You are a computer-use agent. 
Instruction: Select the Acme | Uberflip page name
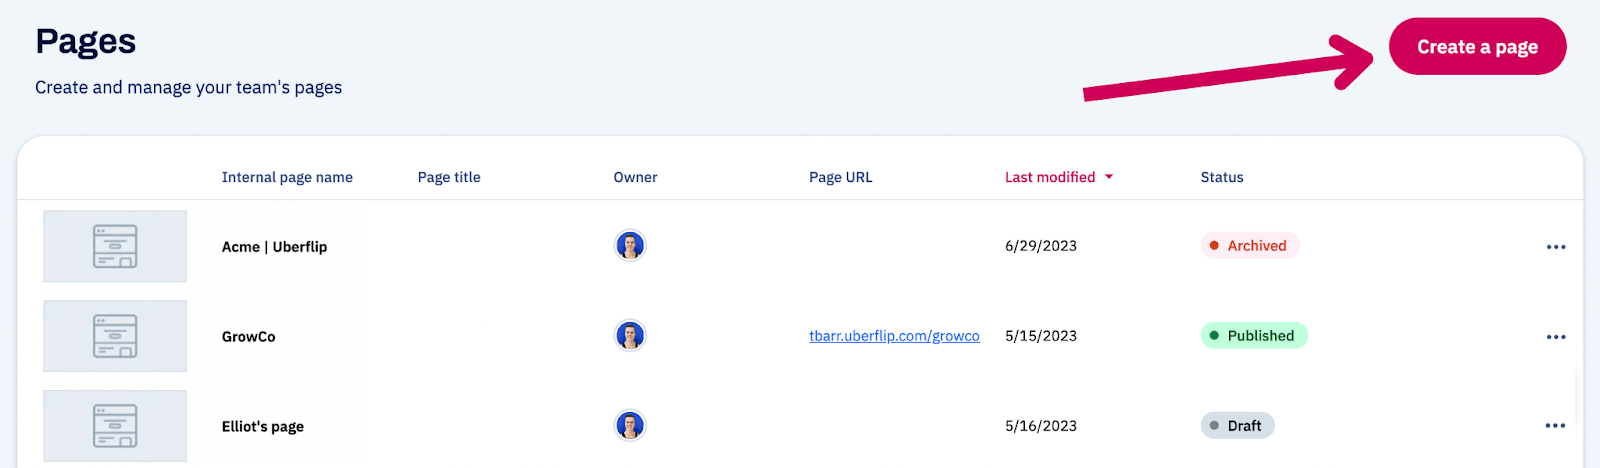tap(274, 247)
